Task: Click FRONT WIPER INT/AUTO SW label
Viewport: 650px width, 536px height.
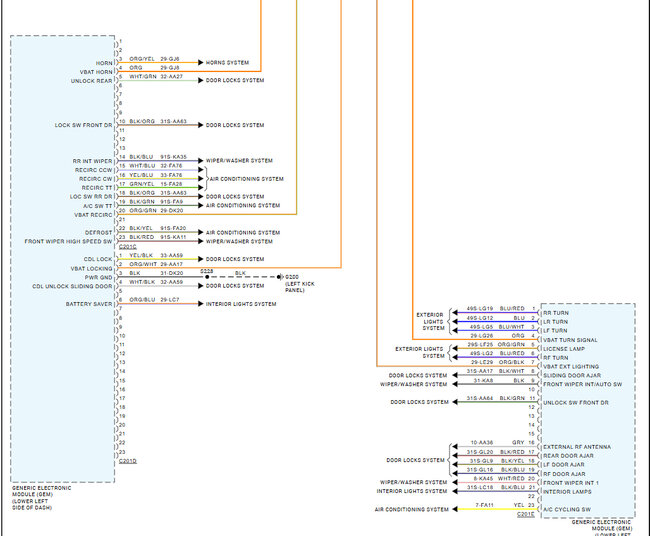Action: pos(583,385)
